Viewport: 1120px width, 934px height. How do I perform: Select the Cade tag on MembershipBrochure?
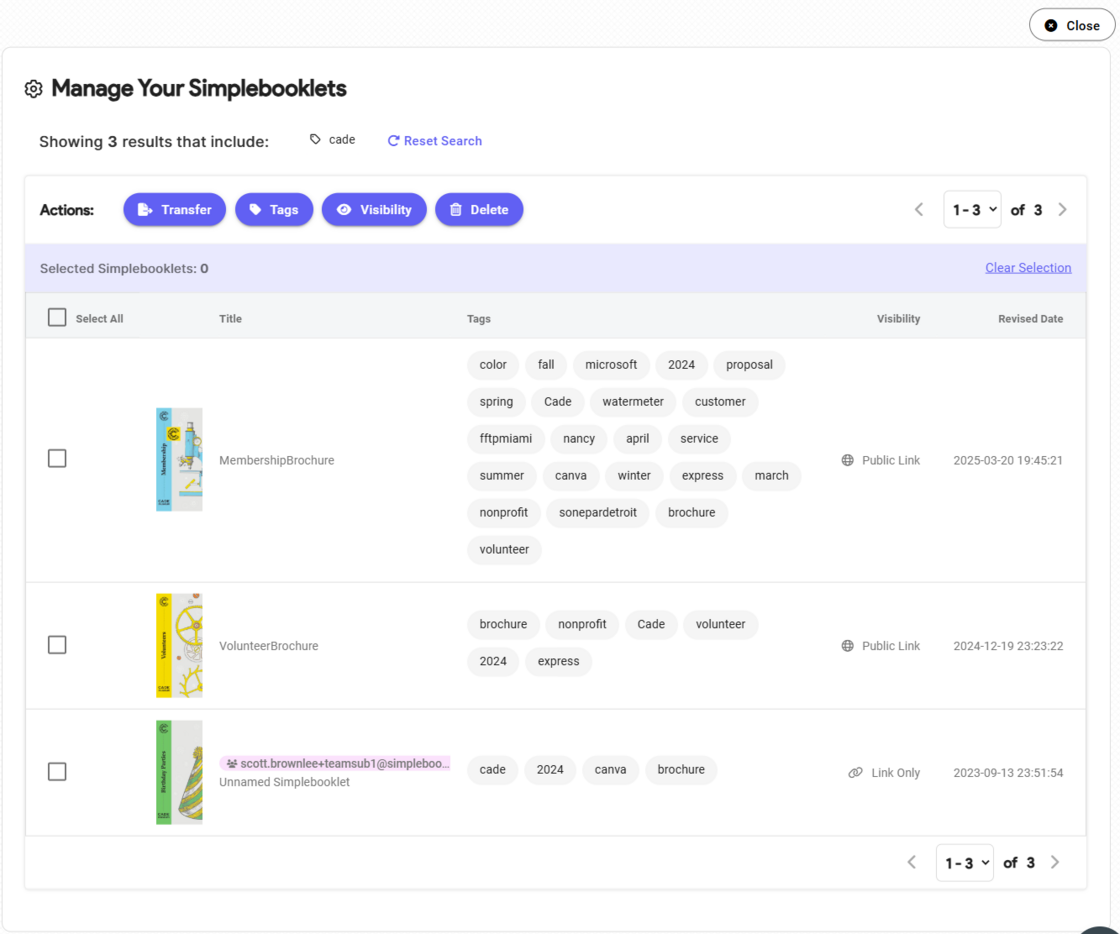pos(557,402)
